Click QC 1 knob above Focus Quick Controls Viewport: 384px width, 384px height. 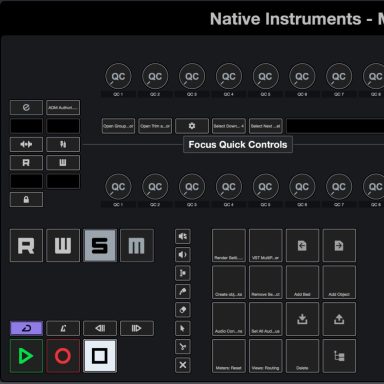pos(118,76)
